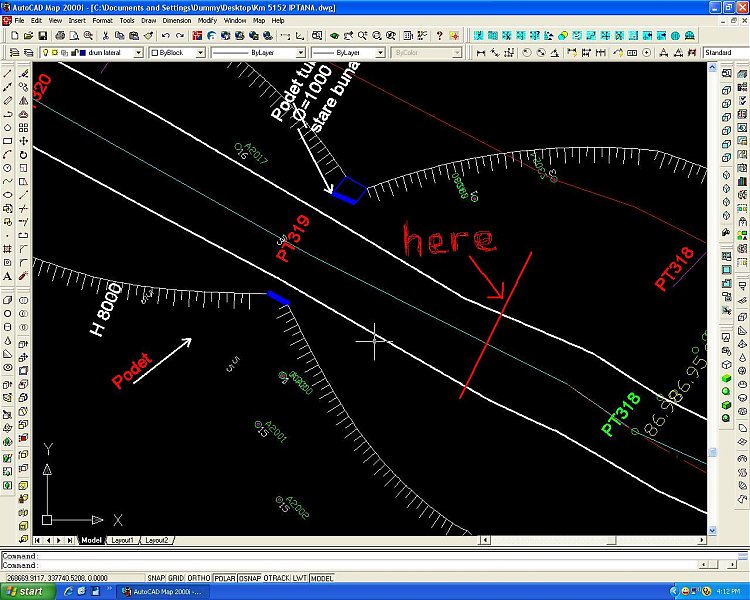This screenshot has height=600, width=750.
Task: Select the Line draw tool
Action: pyautogui.click(x=9, y=74)
